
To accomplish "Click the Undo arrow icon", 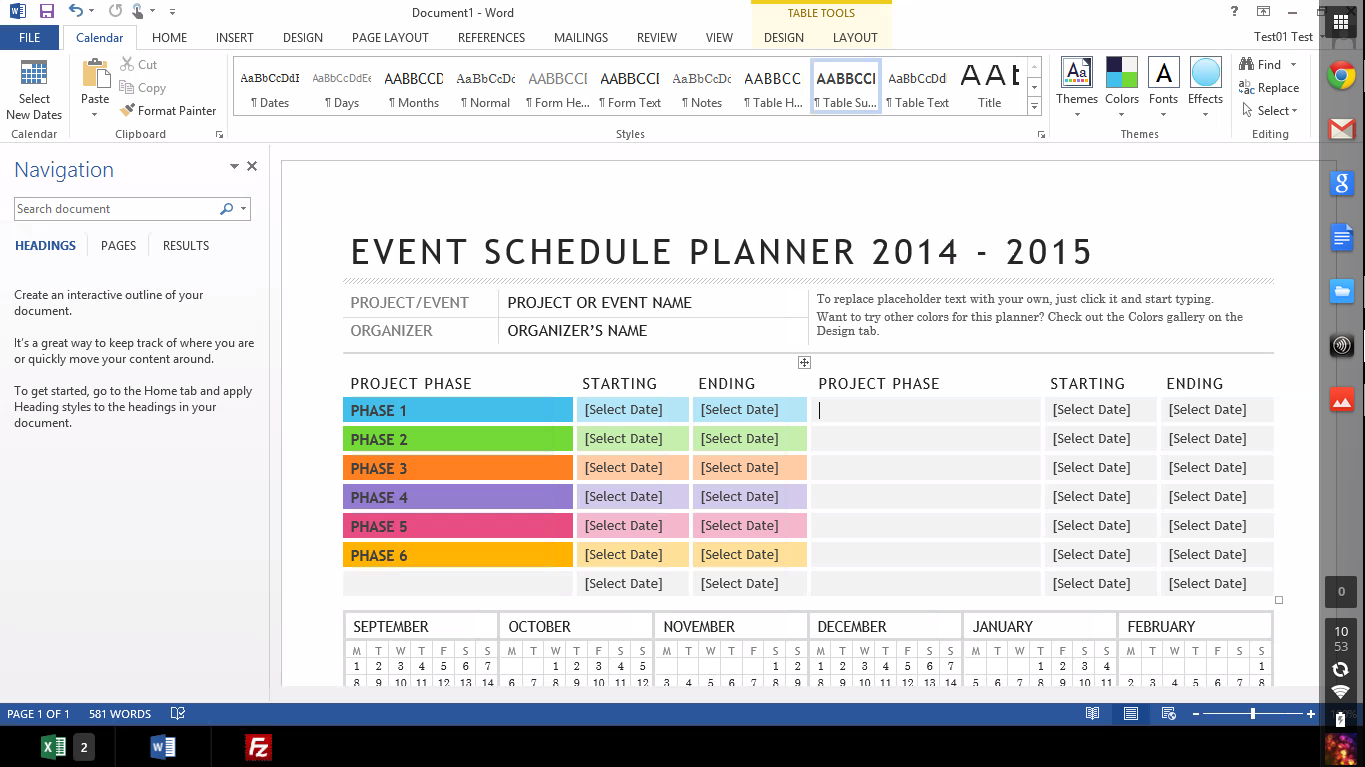I will [x=76, y=12].
